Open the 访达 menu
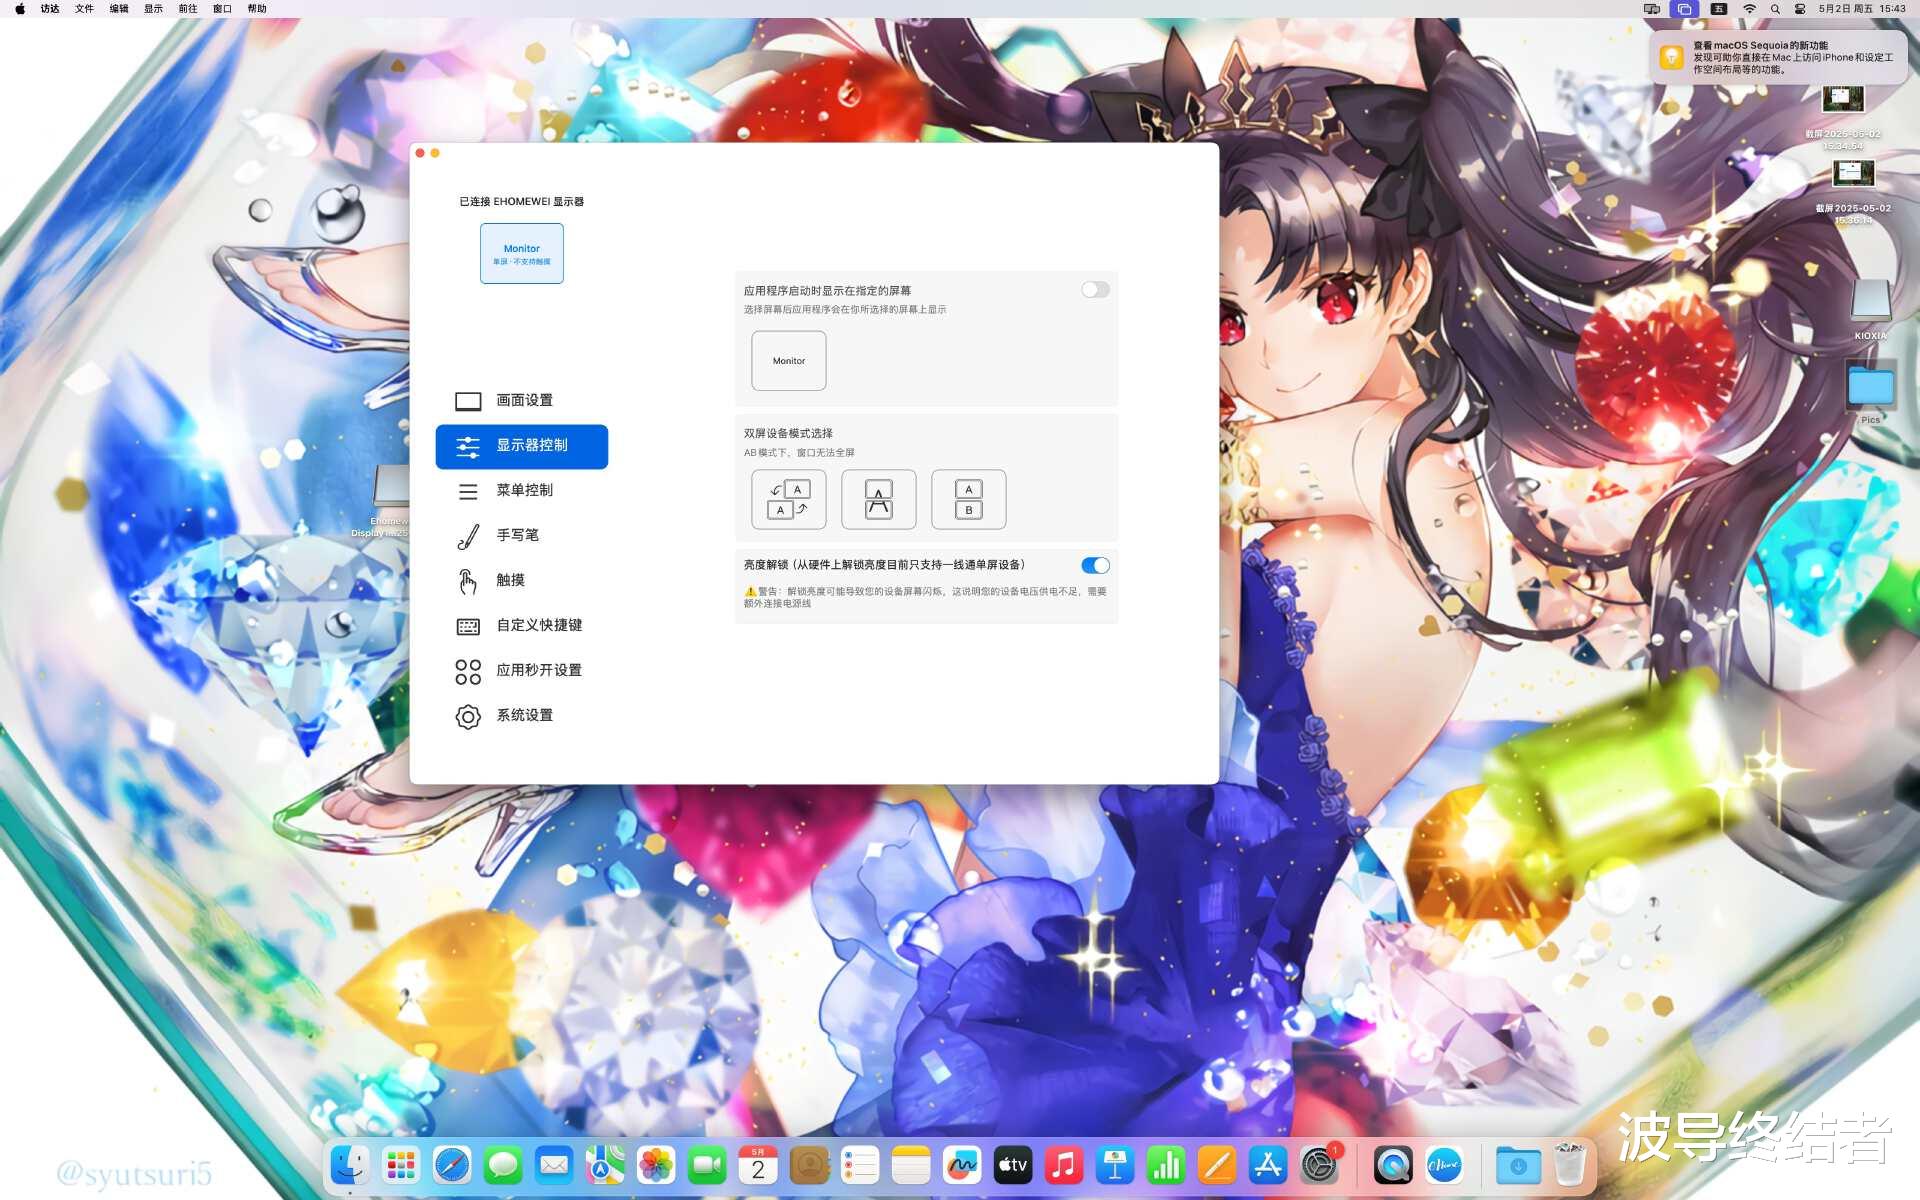Image resolution: width=1920 pixels, height=1200 pixels. [x=50, y=9]
